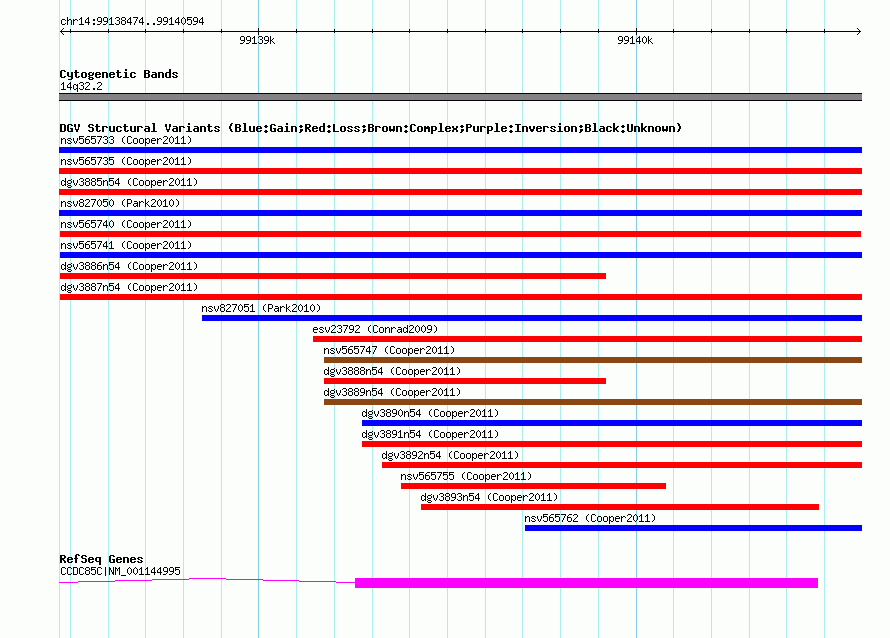The image size is (890, 638).
Task: Select the nsv565740 (Cooper2011) label
Action: click(x=126, y=224)
